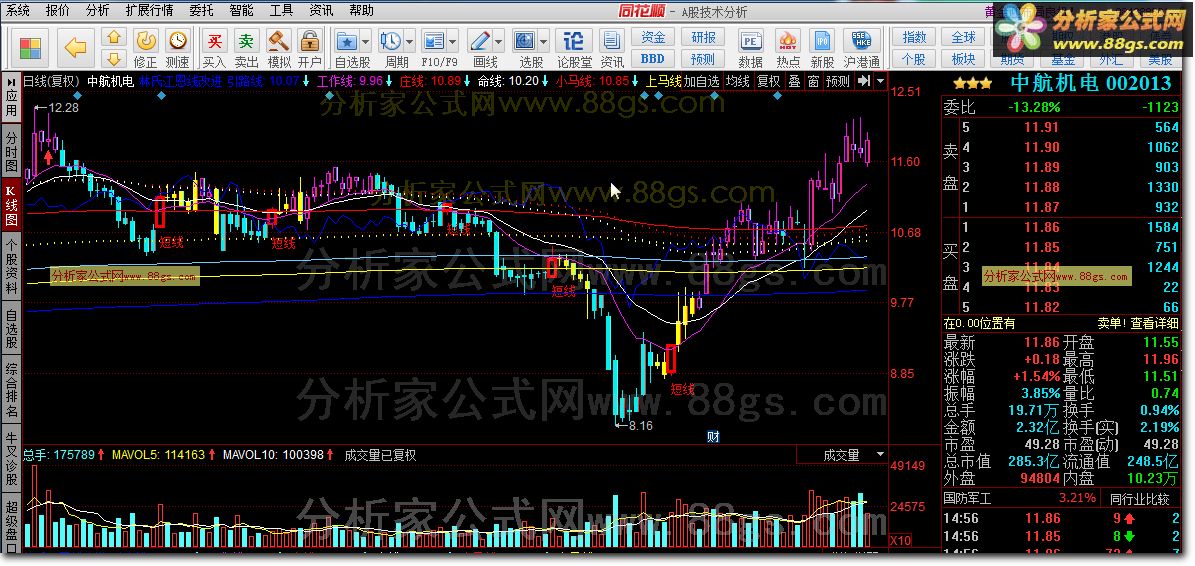Open the 模拟 simulated trading gavel icon
This screenshot has height=566, width=1195.
click(x=278, y=40)
